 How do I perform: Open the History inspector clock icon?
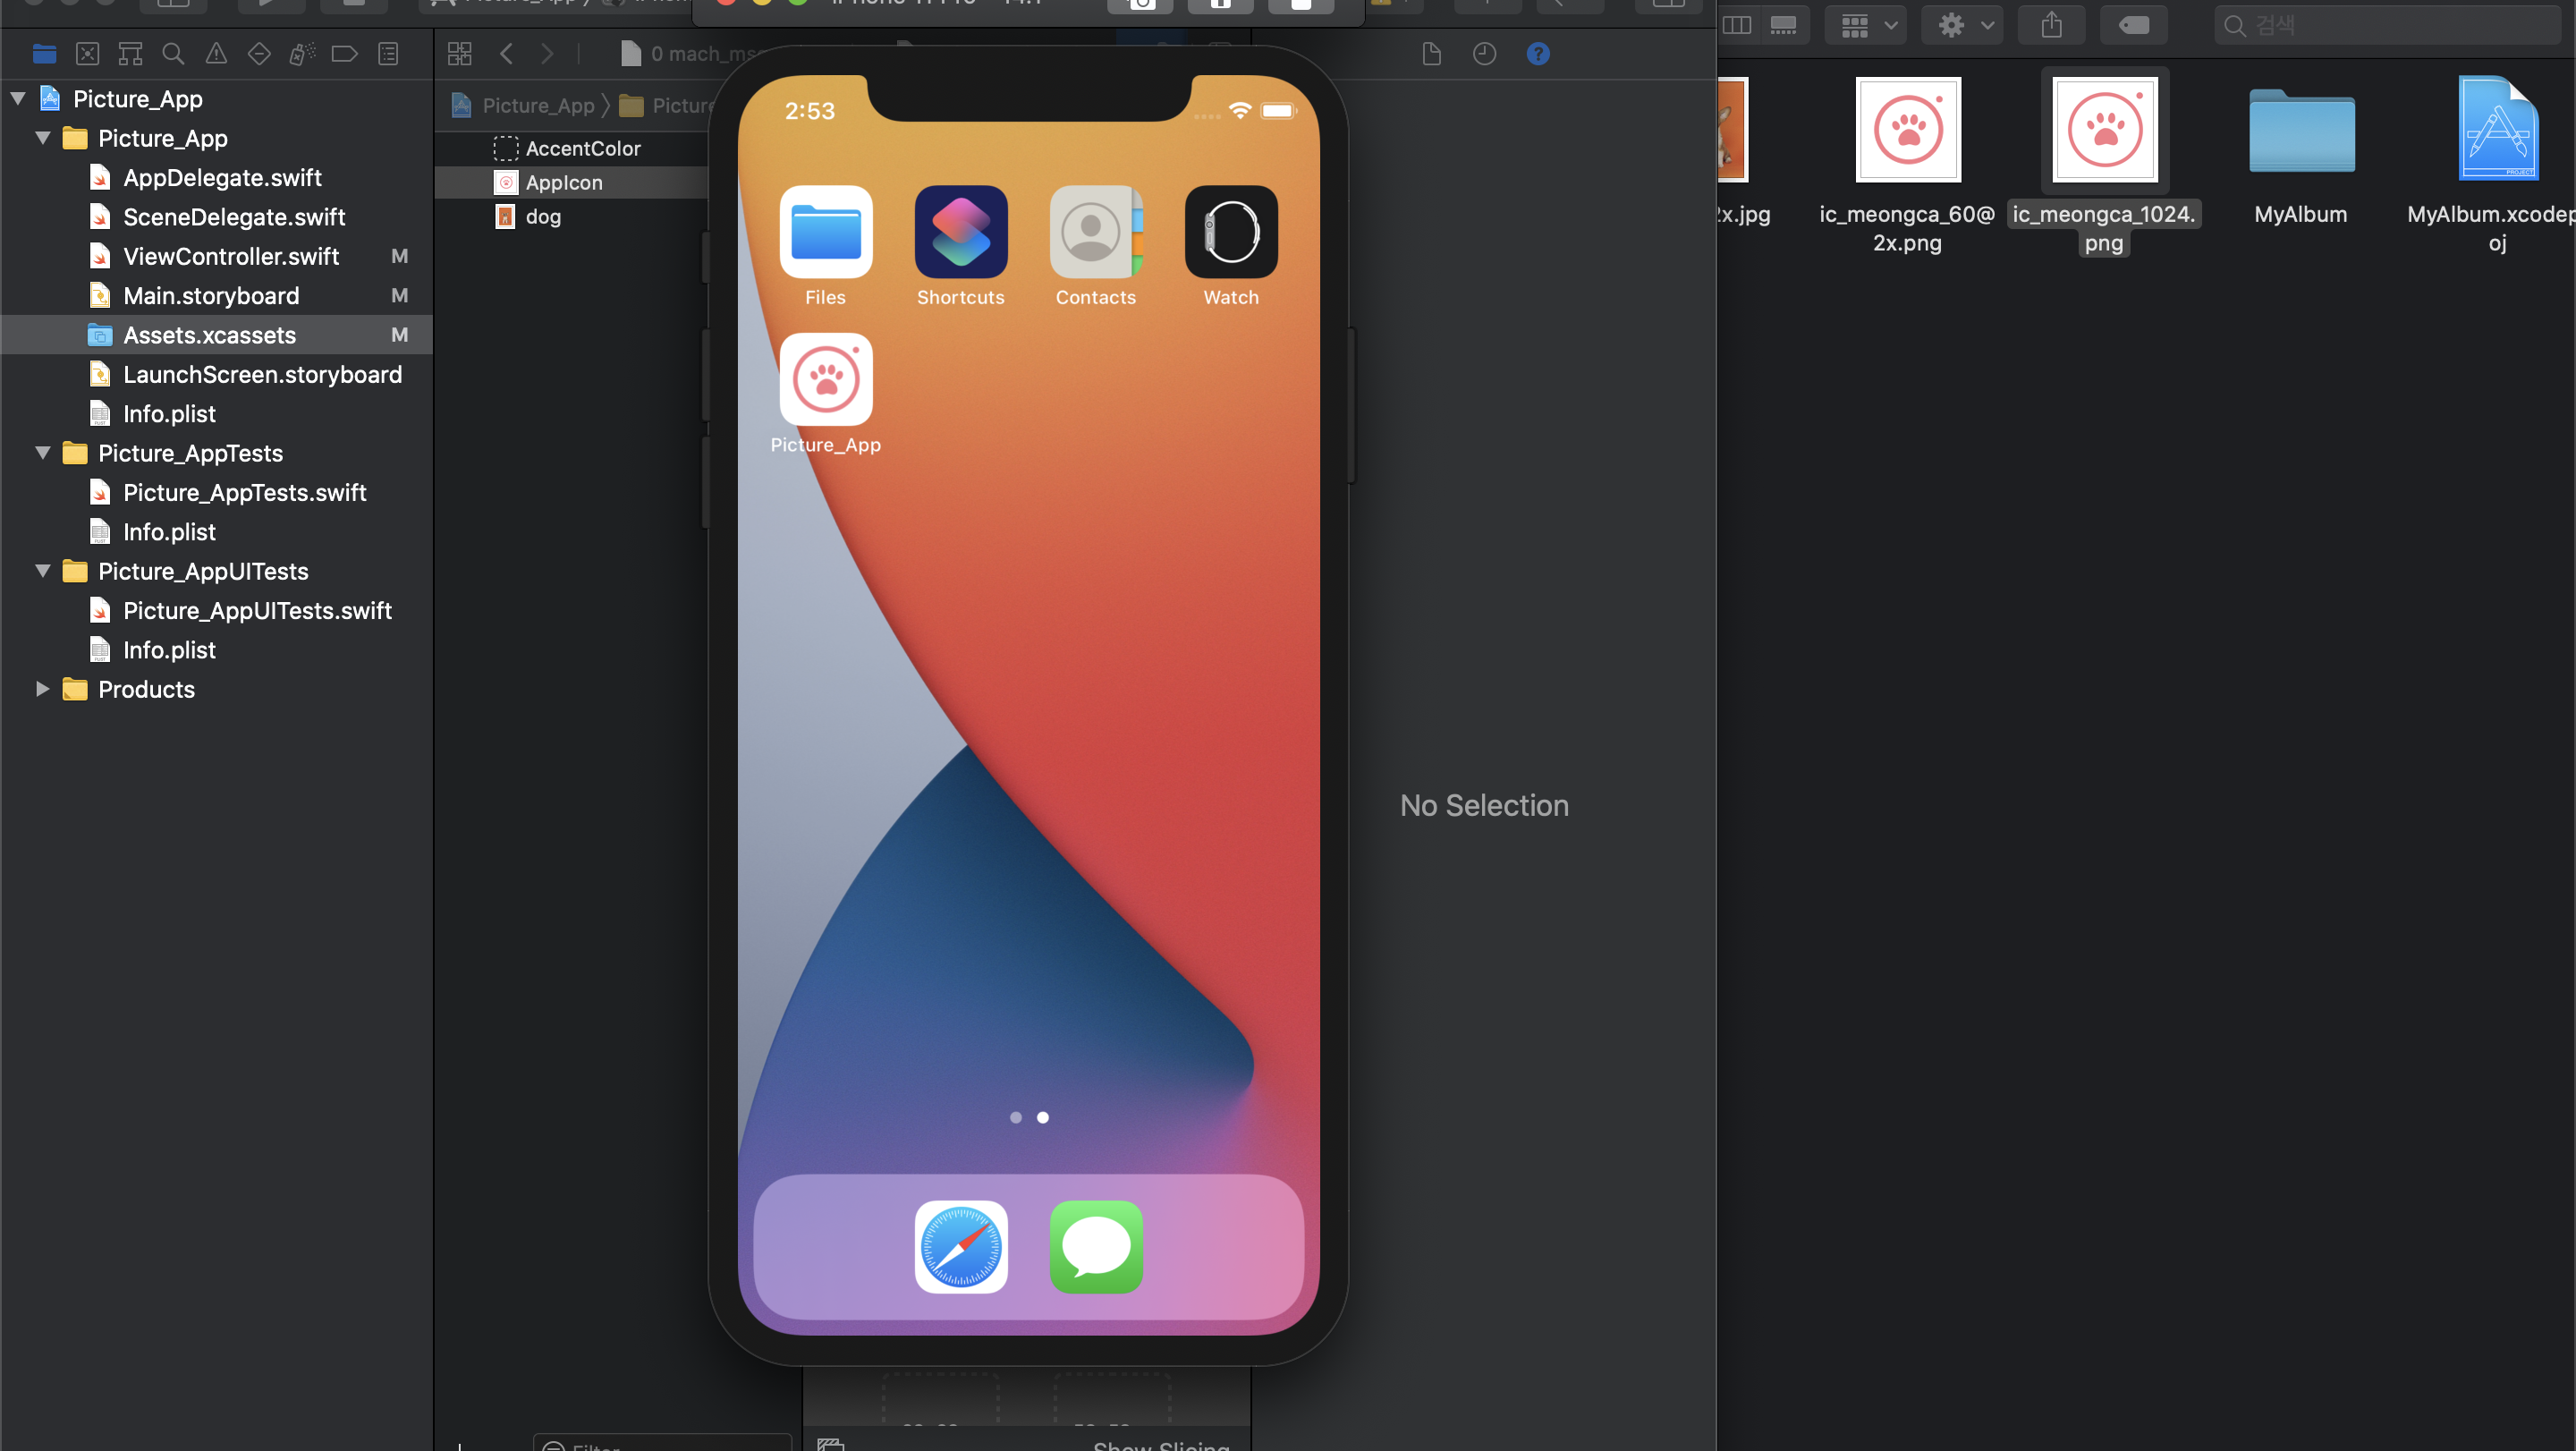(x=1484, y=54)
